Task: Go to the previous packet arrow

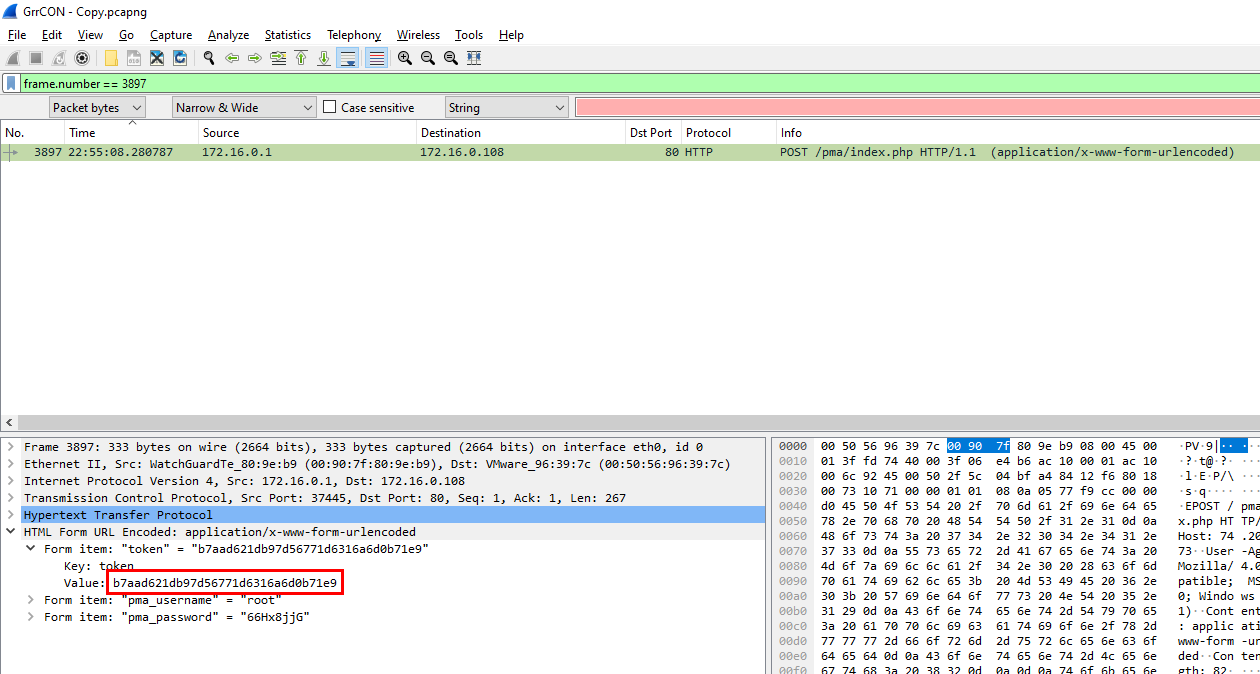Action: click(x=232, y=58)
